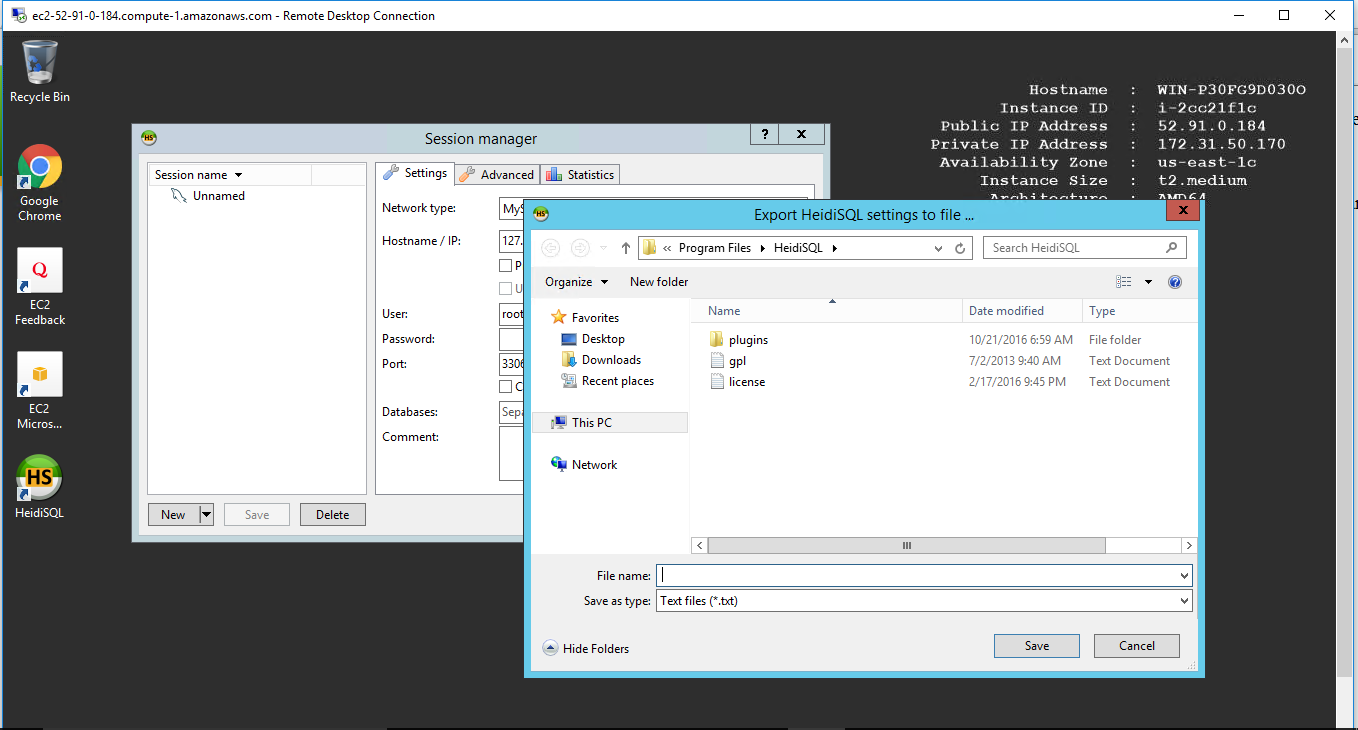Open the file dialog help icon
1358x730 pixels.
click(x=1175, y=282)
